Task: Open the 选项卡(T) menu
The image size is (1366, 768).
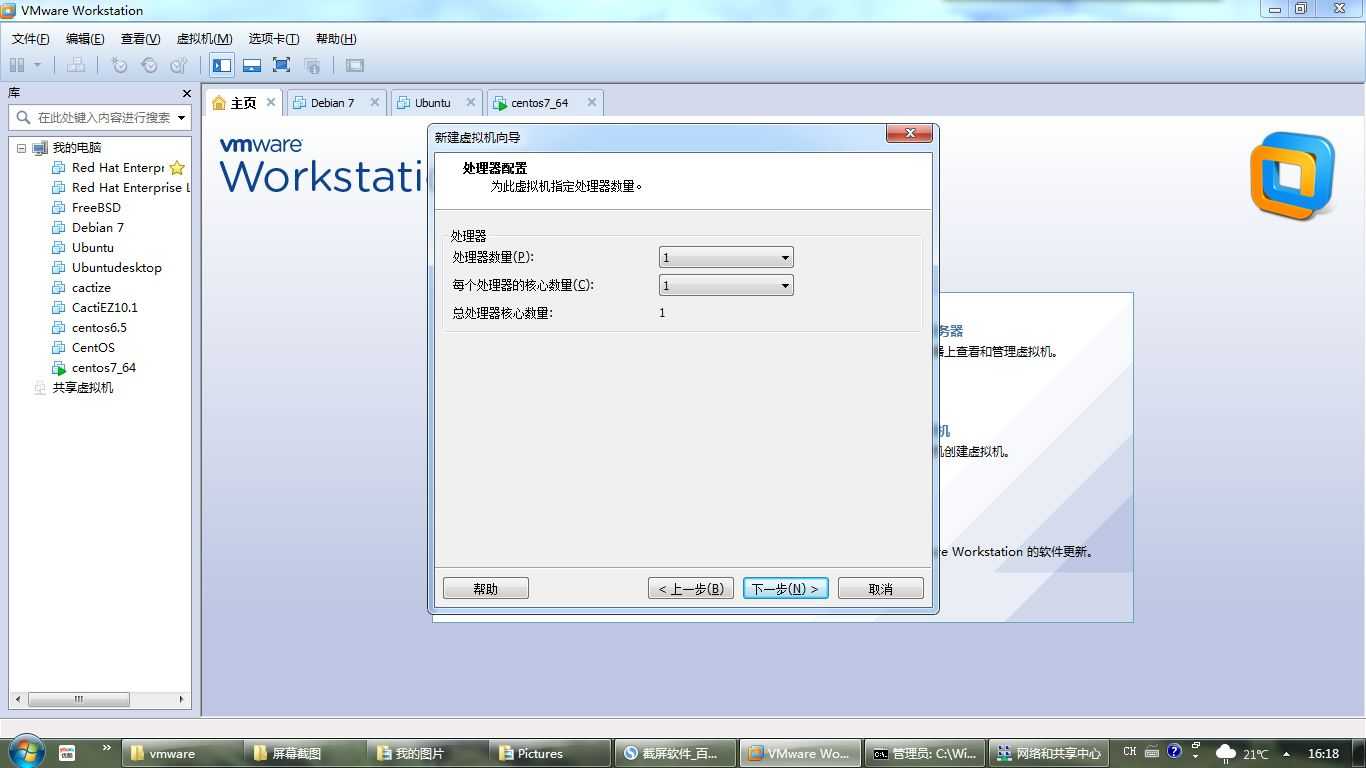Action: coord(274,39)
